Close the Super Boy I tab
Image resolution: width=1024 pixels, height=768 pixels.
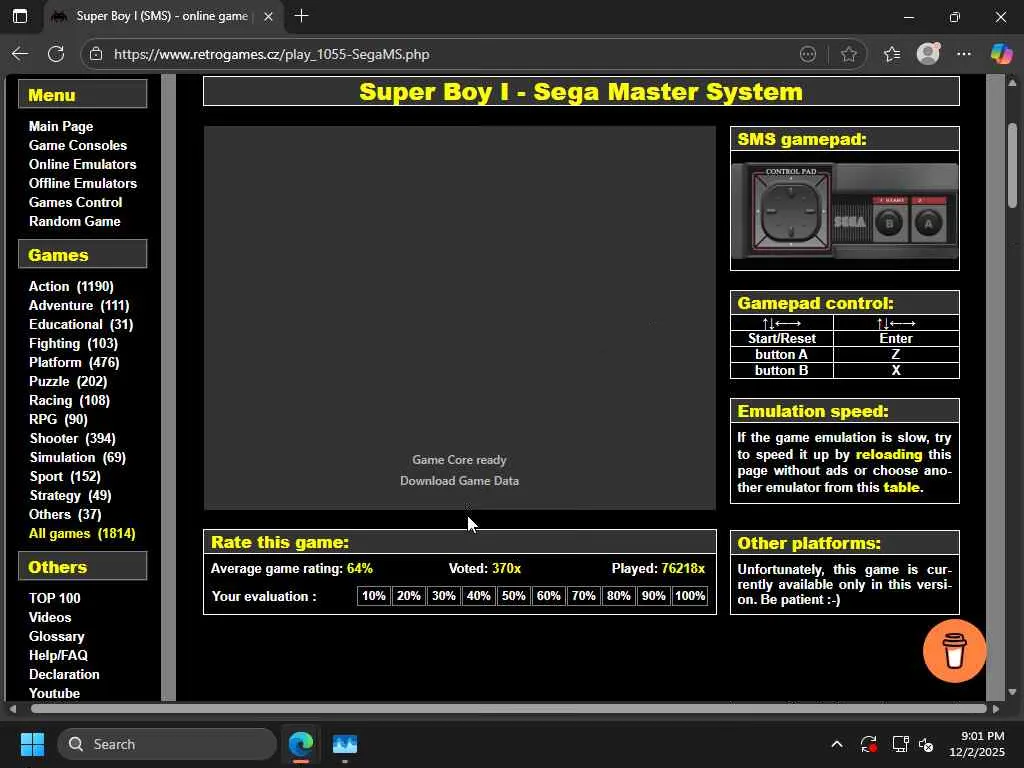(268, 17)
